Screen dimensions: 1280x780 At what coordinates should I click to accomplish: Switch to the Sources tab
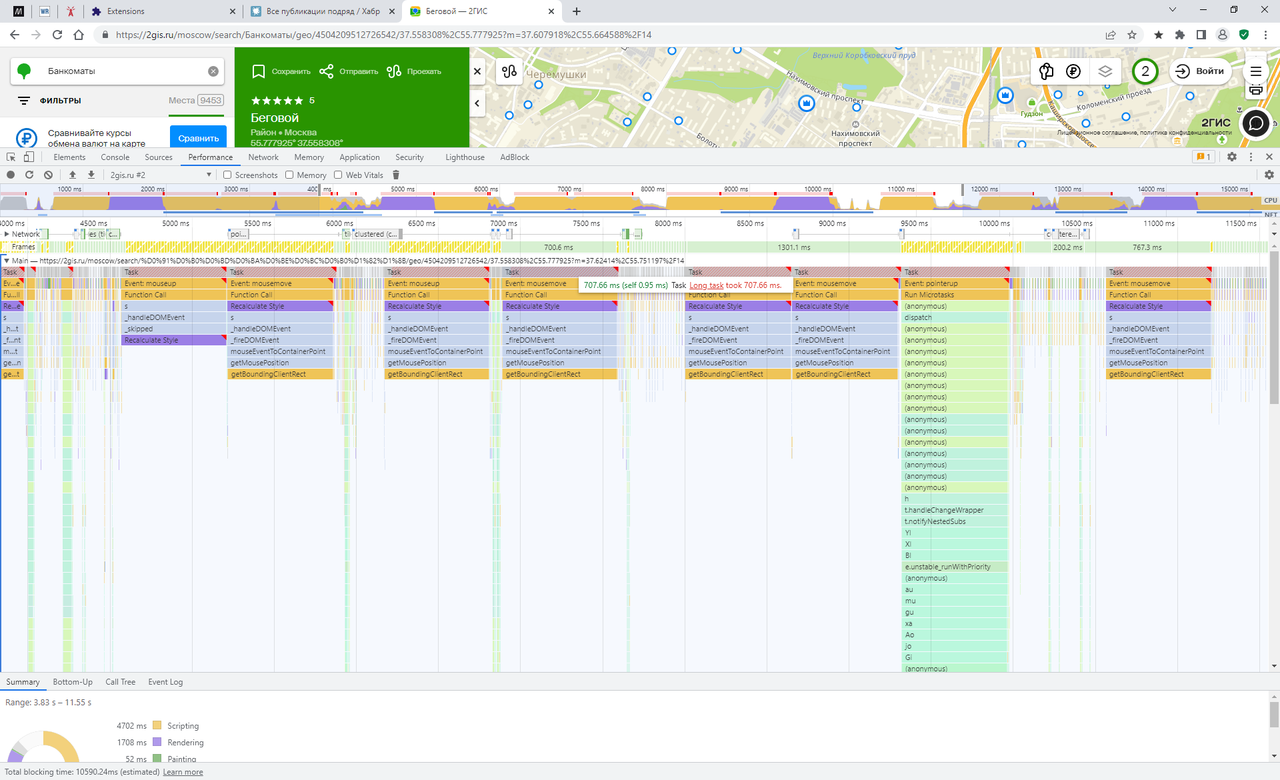coord(159,157)
